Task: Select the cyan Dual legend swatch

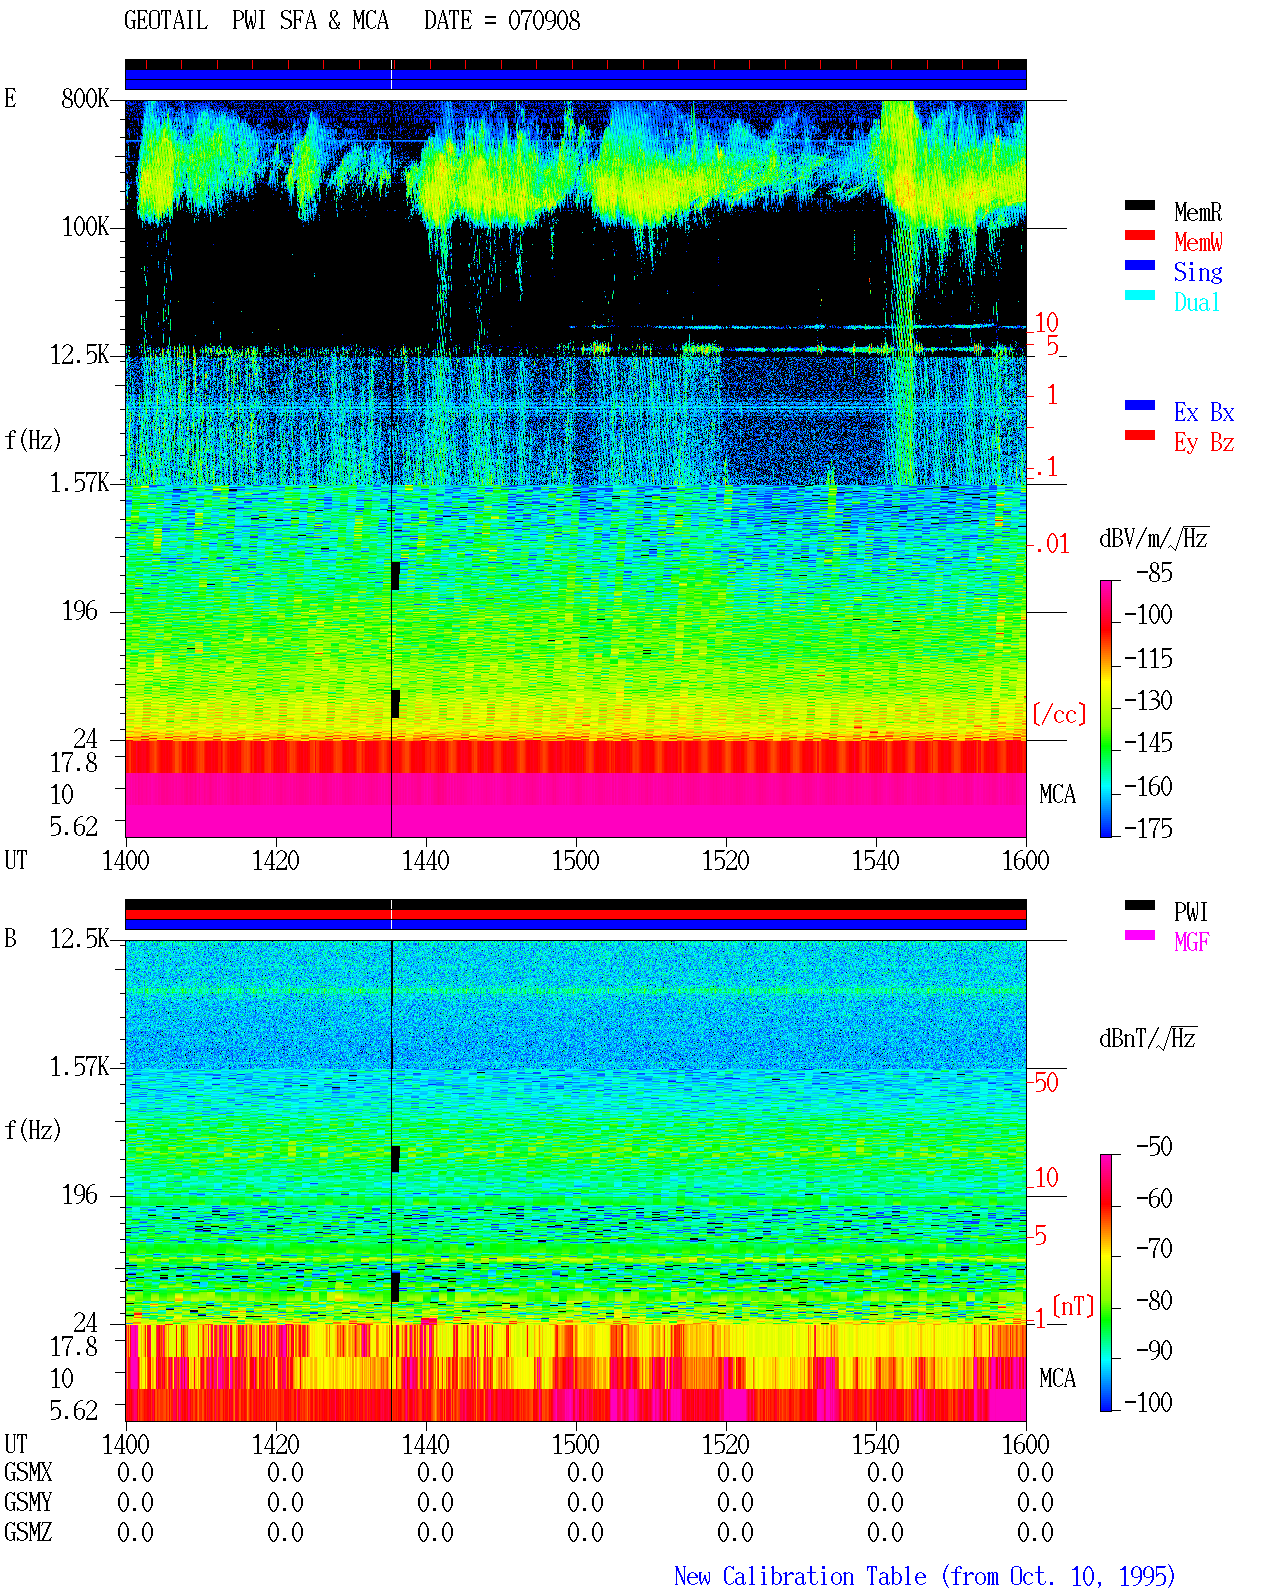Action: click(1139, 295)
